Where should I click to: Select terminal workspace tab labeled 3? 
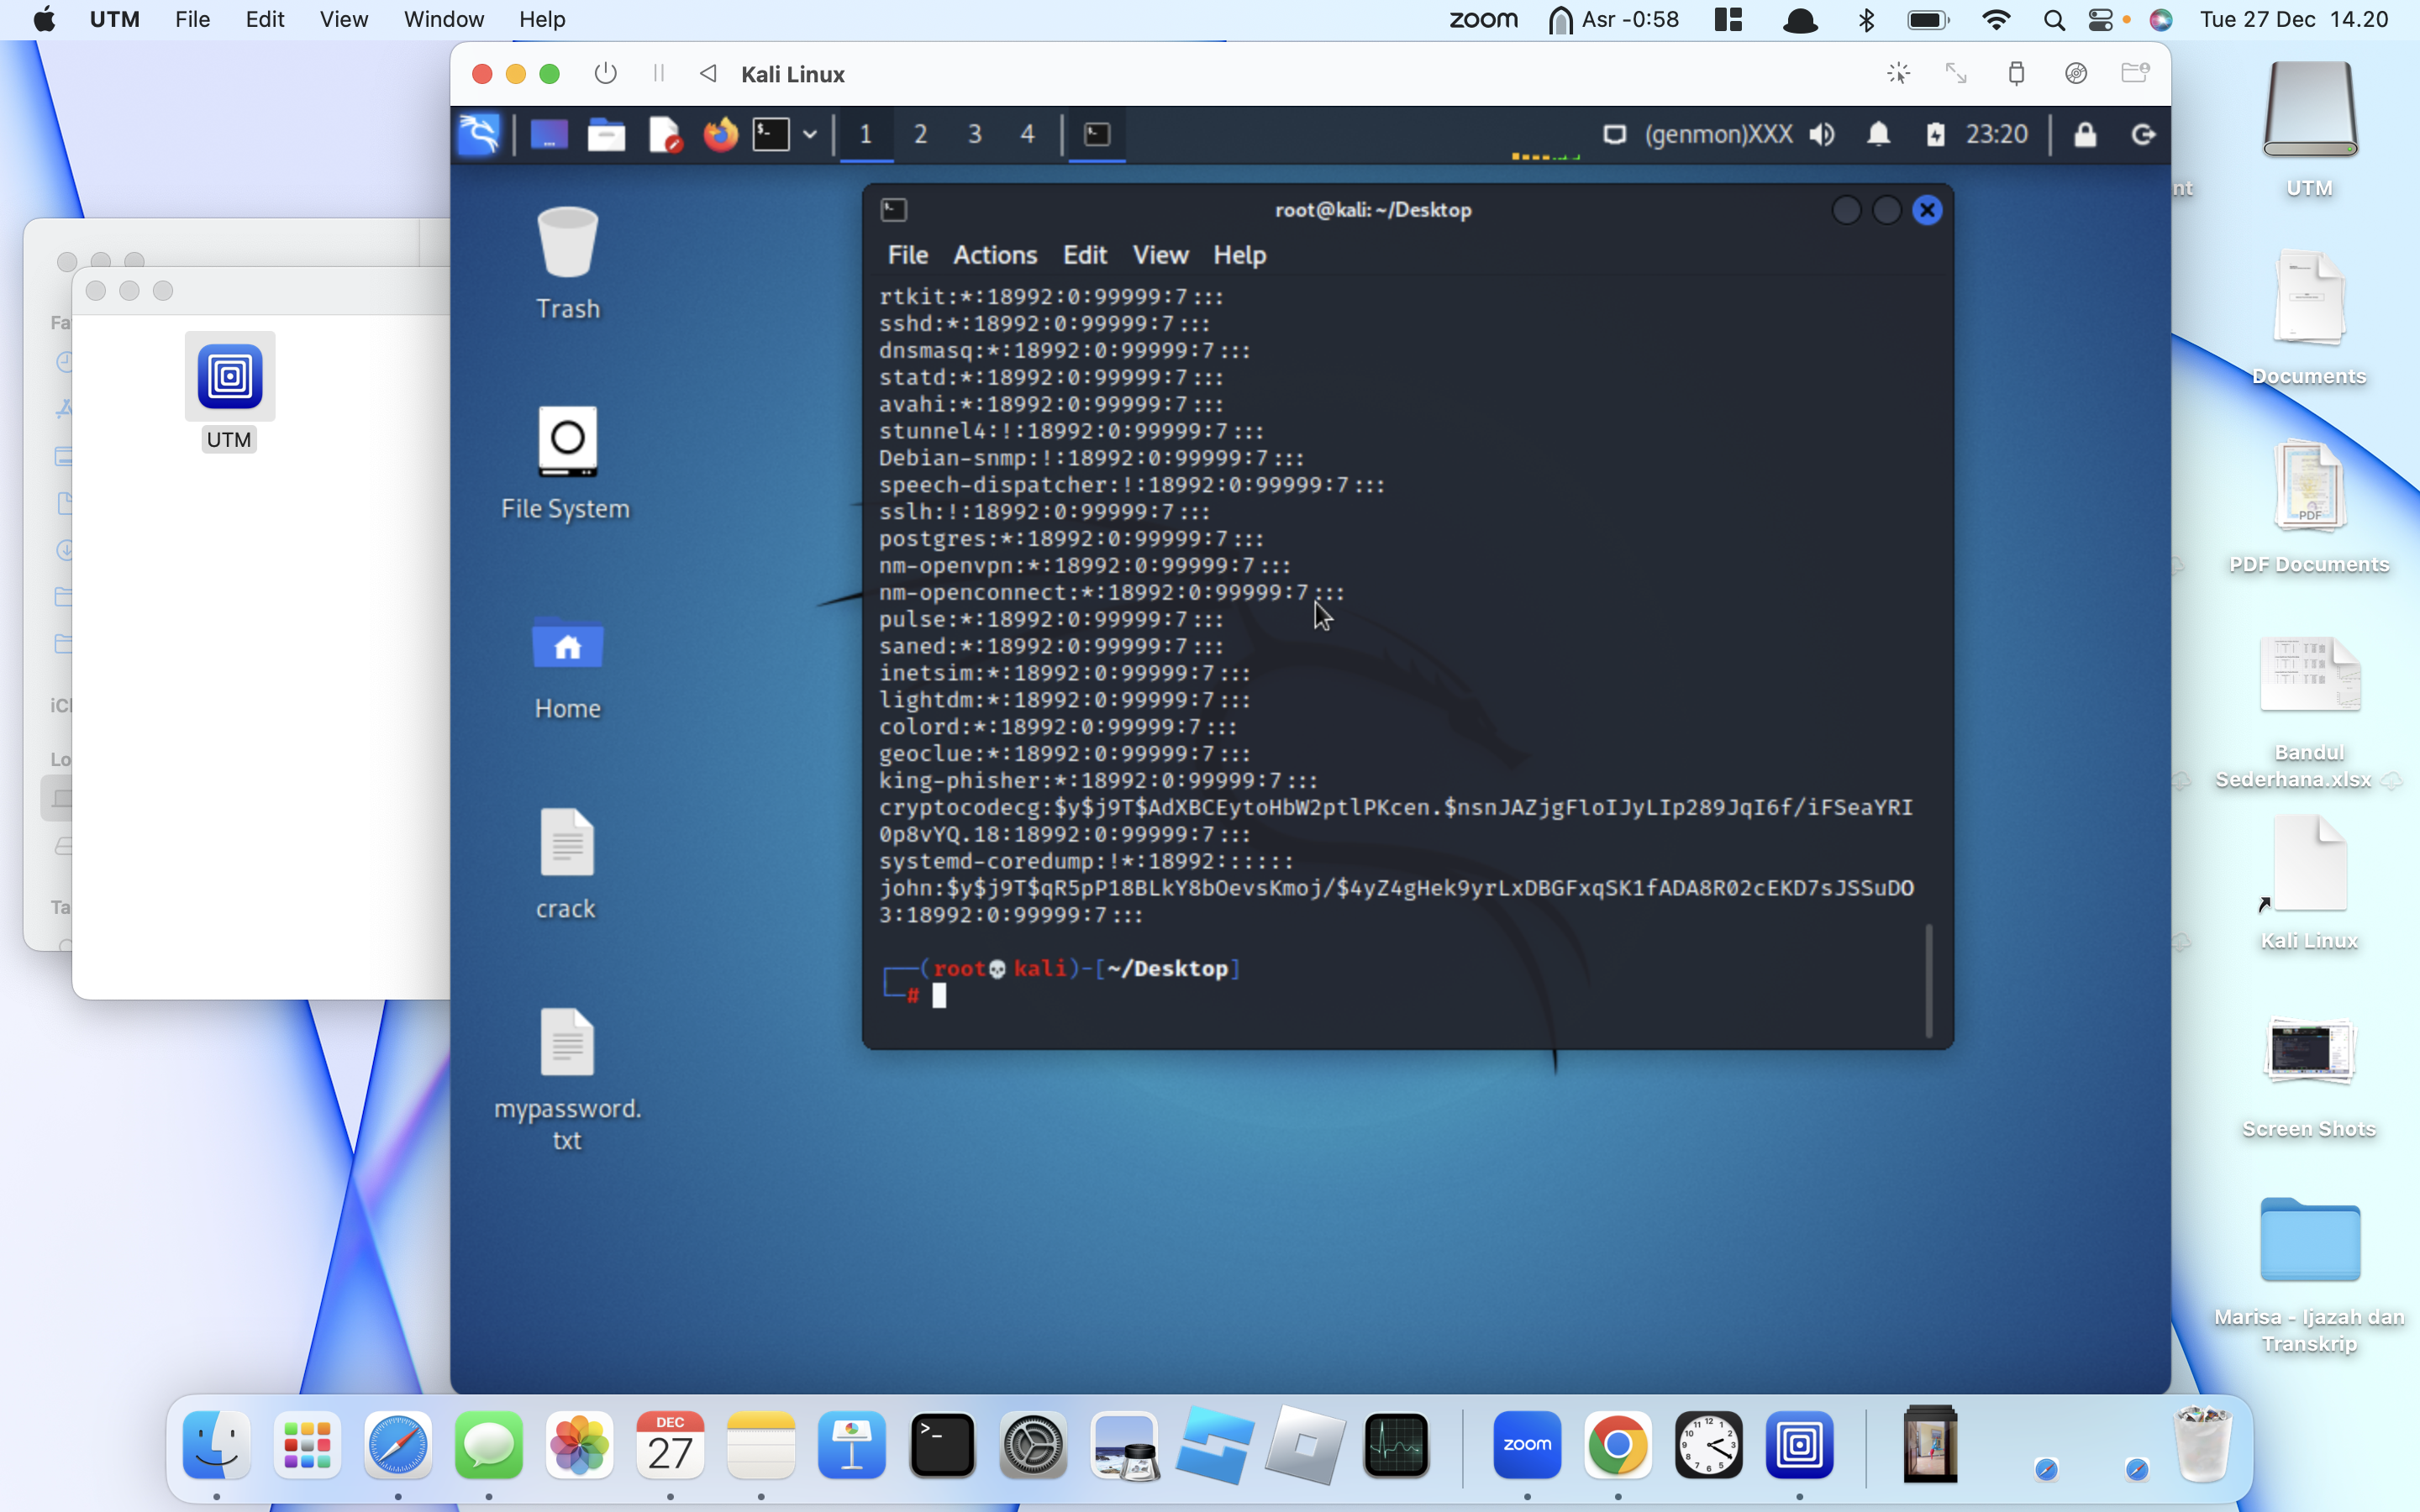coord(974,133)
